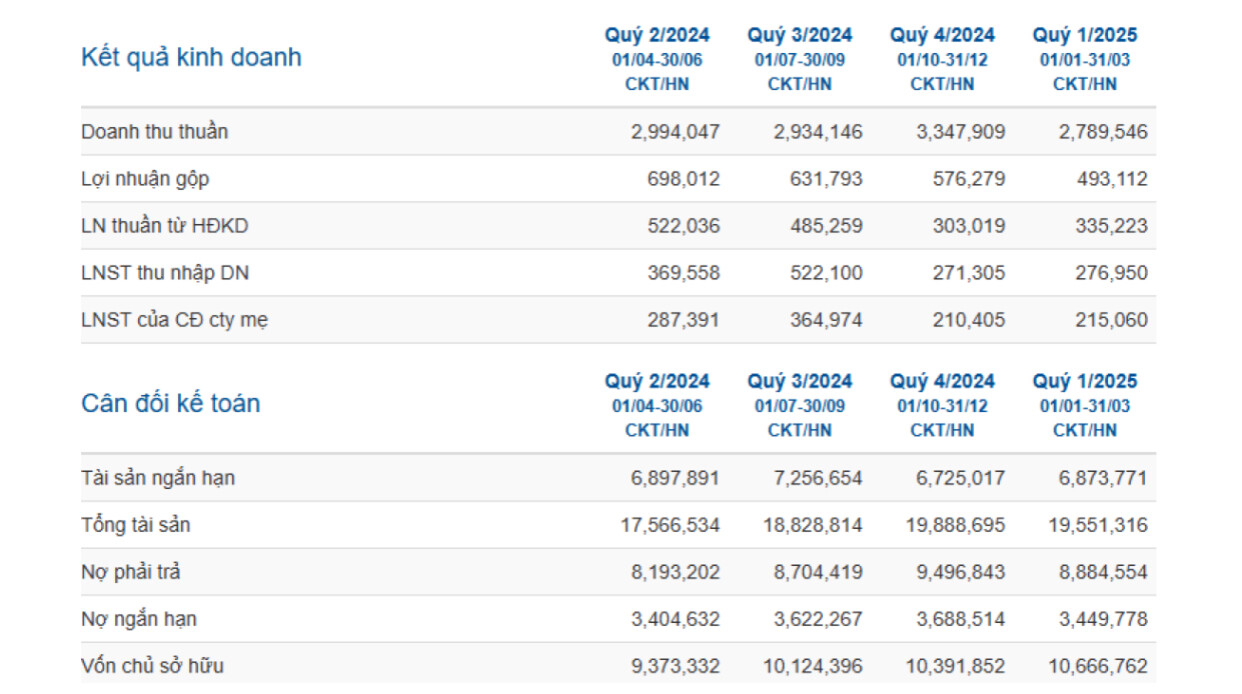Click the Kết quả kinh doanh section heading

click(x=191, y=57)
